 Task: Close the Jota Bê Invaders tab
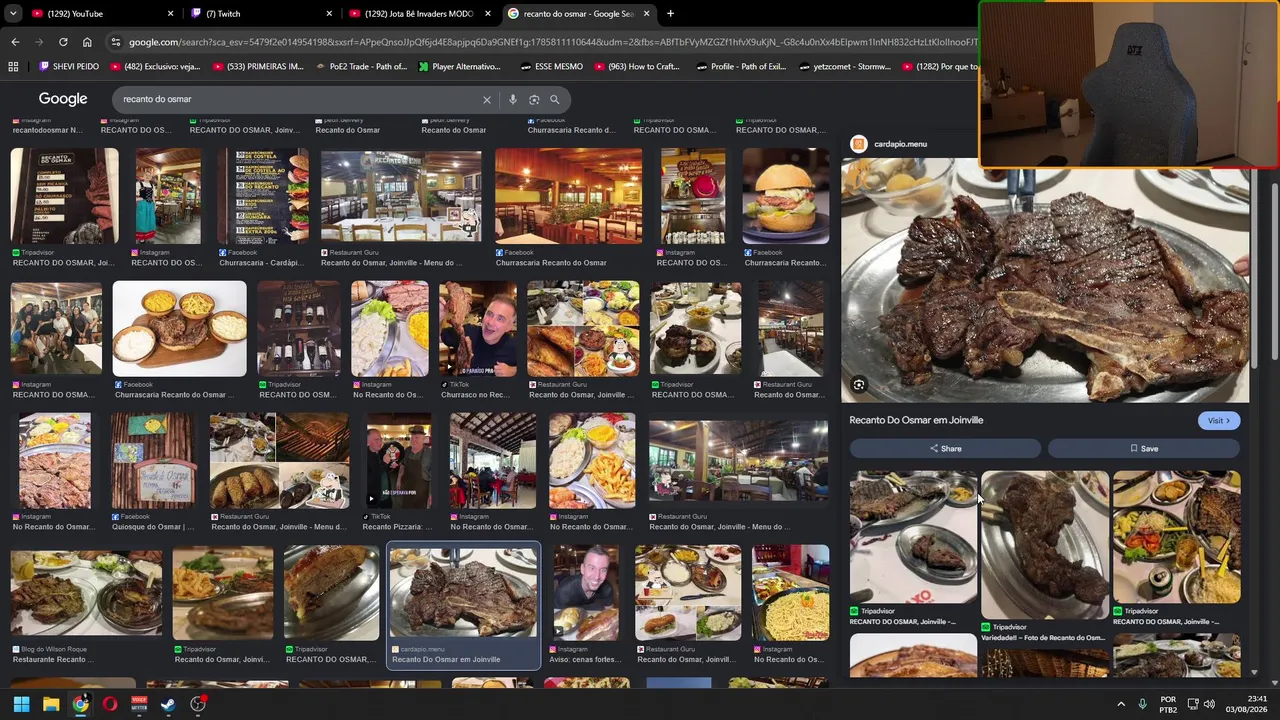tap(488, 14)
